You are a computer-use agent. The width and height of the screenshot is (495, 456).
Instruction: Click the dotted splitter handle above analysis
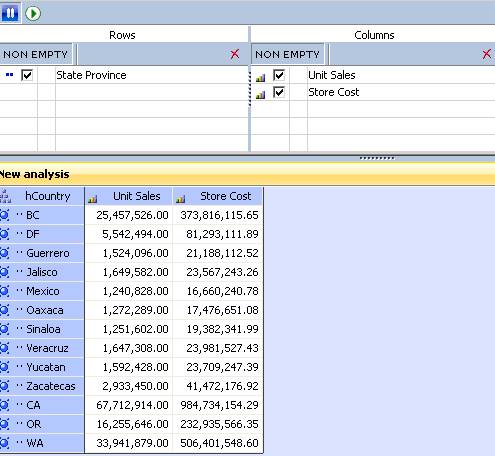point(377,158)
